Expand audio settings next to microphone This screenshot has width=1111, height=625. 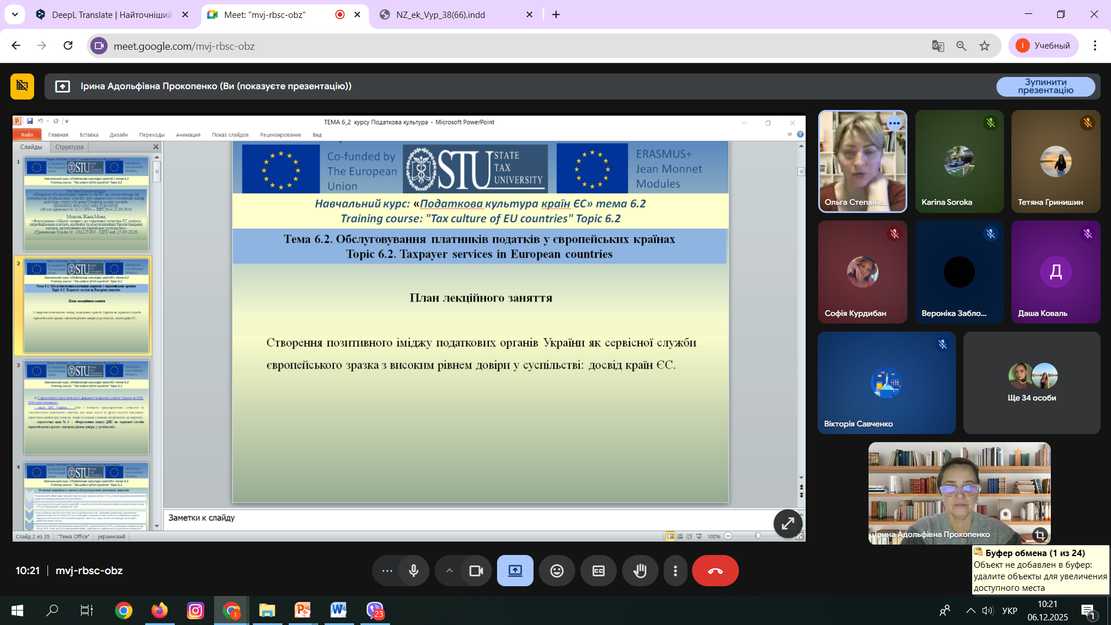click(387, 570)
